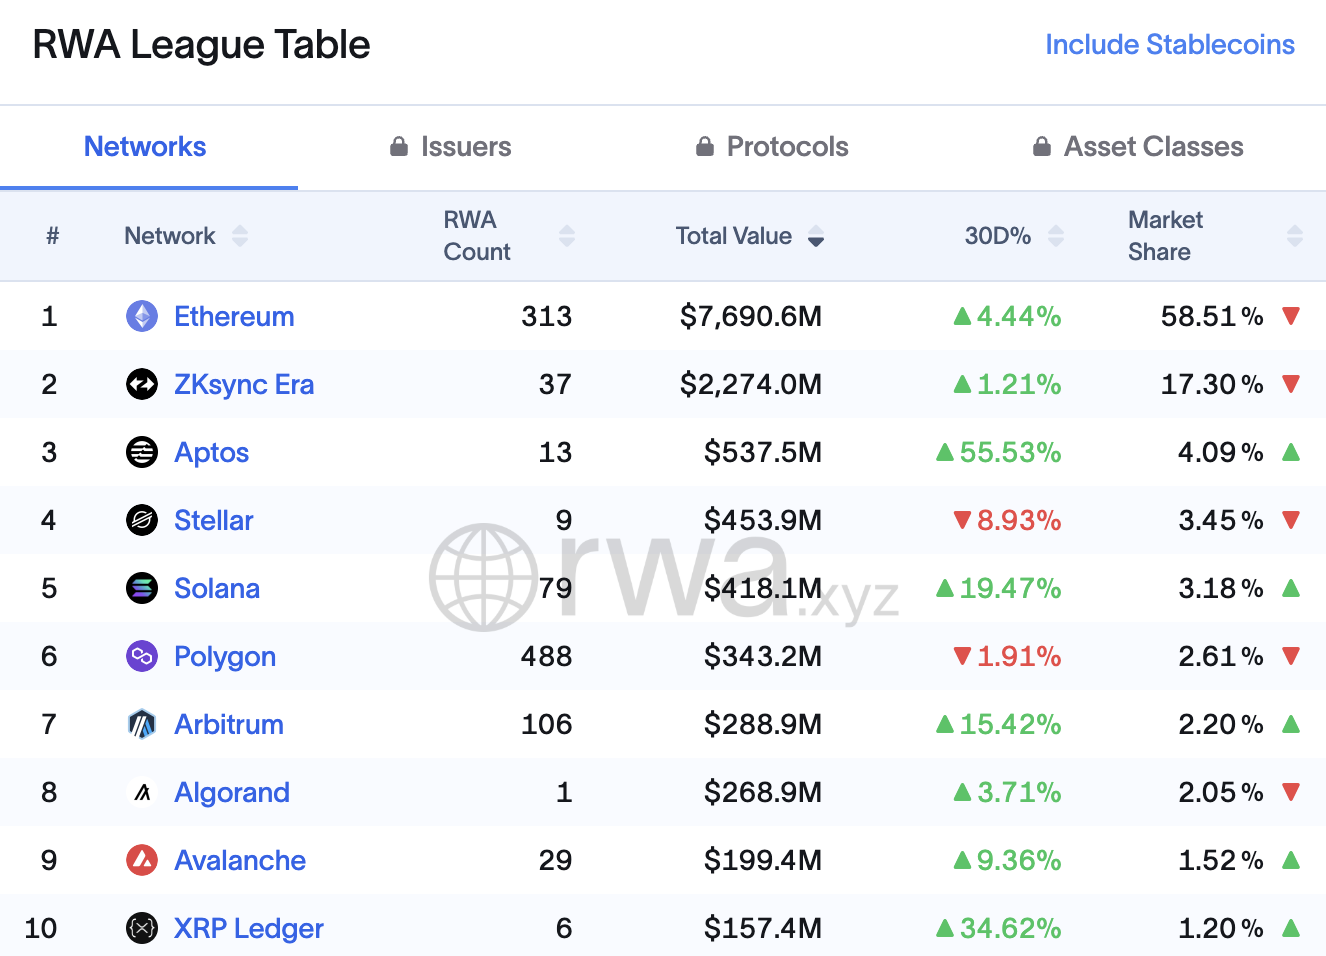Sort table by Total Value column

pyautogui.click(x=816, y=236)
